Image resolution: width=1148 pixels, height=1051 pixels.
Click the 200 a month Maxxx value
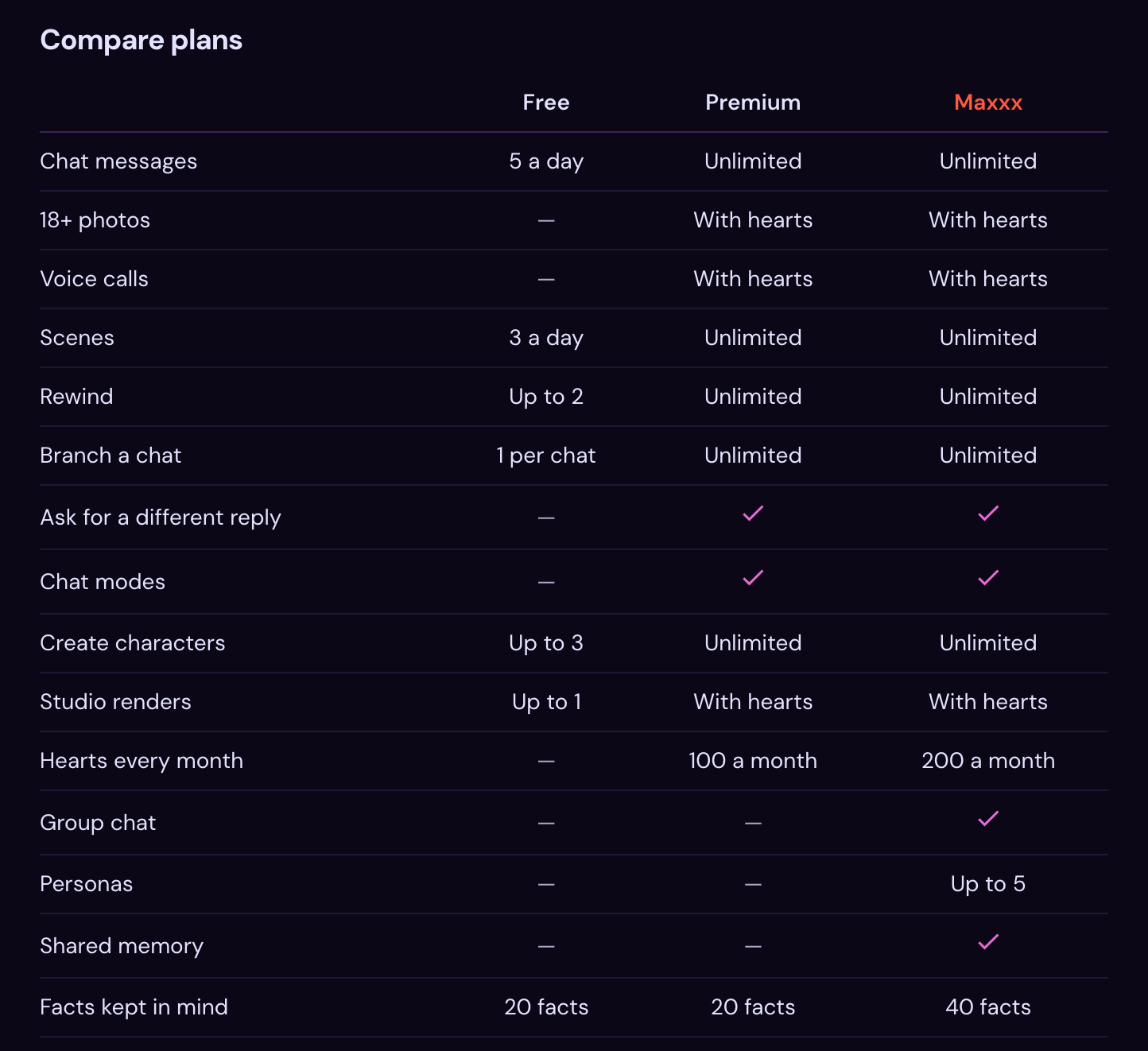988,761
